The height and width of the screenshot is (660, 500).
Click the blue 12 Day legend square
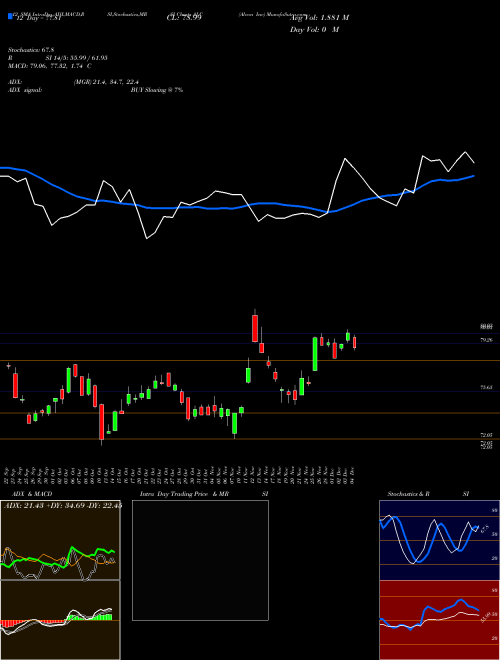(10, 16)
